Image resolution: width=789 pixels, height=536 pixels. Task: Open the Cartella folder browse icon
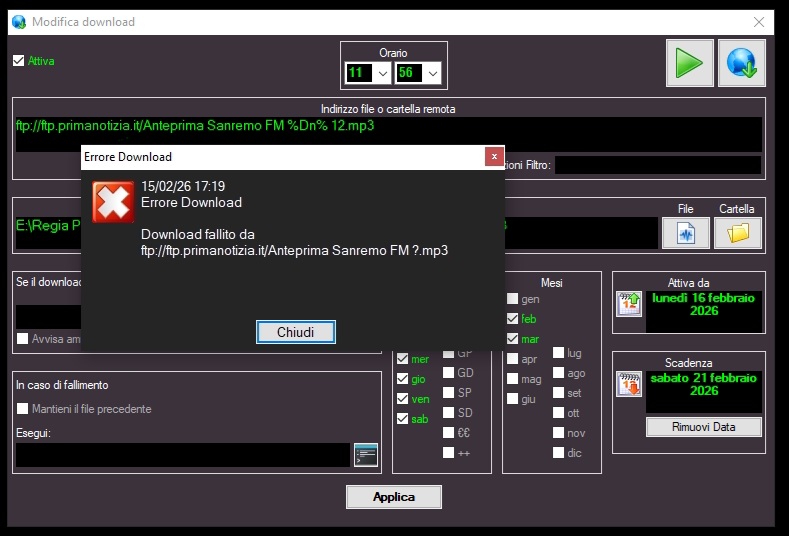tap(737, 233)
